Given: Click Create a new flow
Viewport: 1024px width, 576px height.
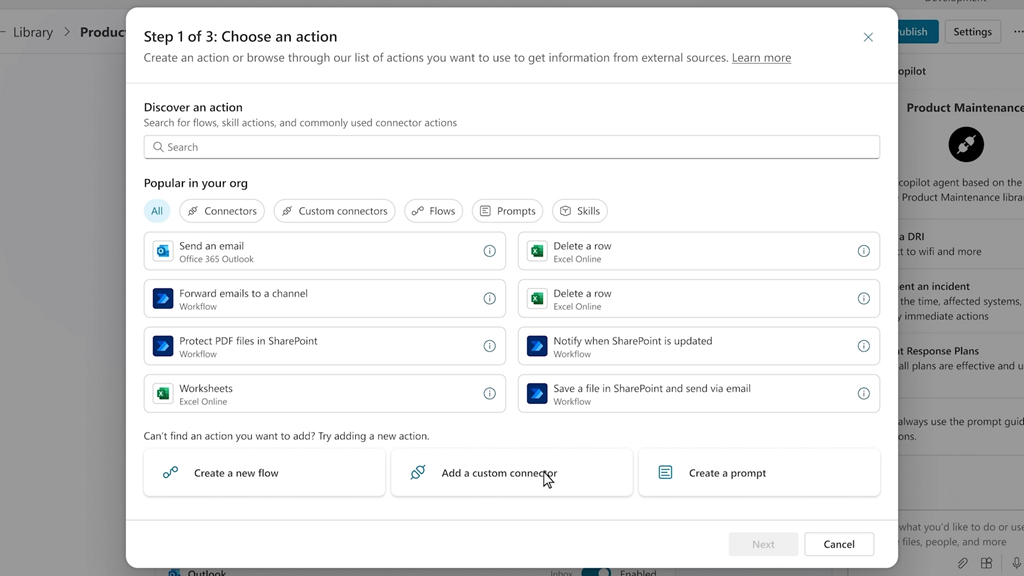Looking at the screenshot, I should click(264, 473).
